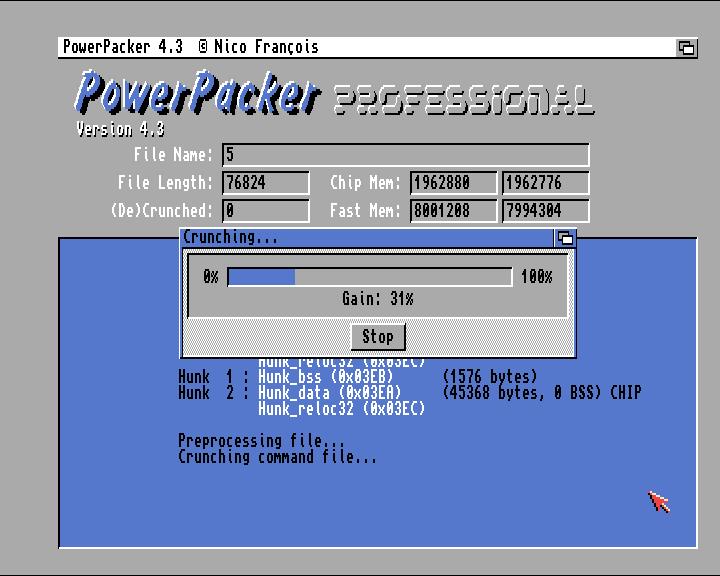This screenshot has width=720, height=576.
Task: Click the Fast Mem box showing 8001208
Action: [453, 211]
